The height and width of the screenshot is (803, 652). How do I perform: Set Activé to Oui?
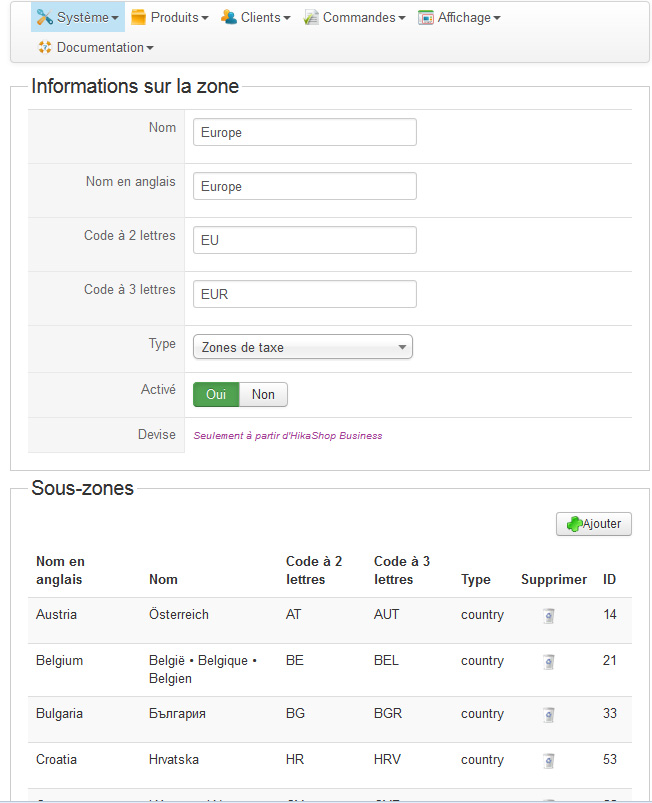pyautogui.click(x=216, y=394)
